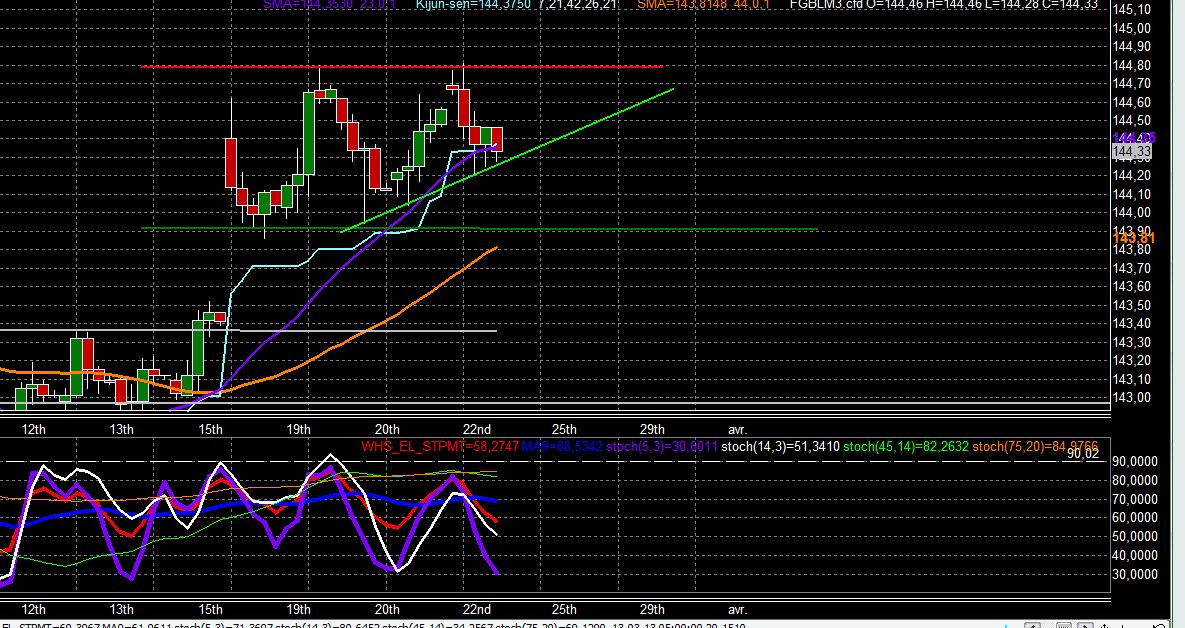Click the orange SMA=143,8148 indicator label

704,5
